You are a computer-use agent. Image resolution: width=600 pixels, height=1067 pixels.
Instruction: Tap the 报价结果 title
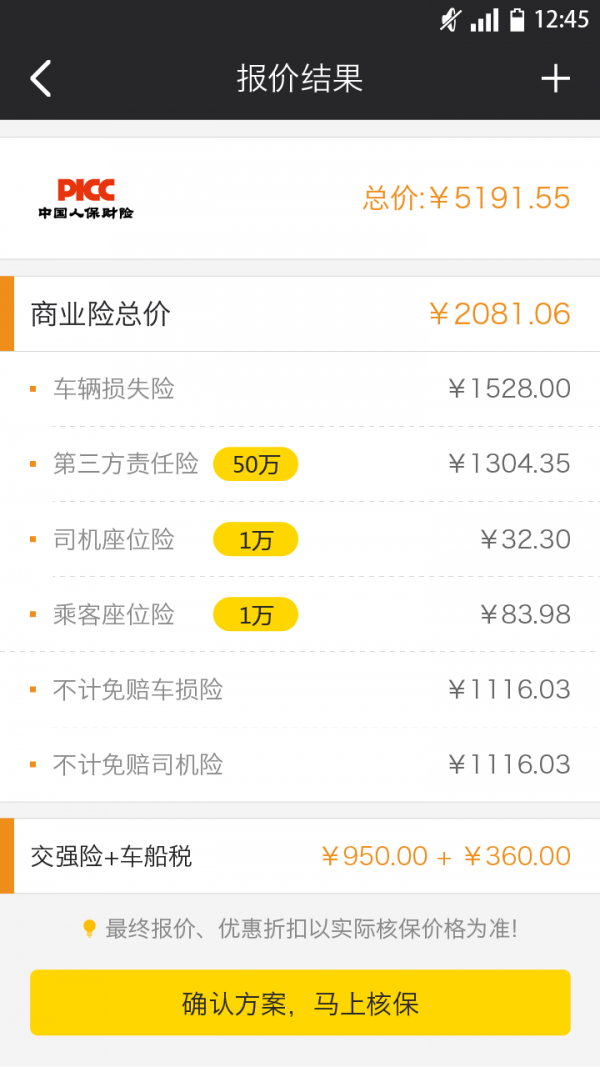(299, 78)
